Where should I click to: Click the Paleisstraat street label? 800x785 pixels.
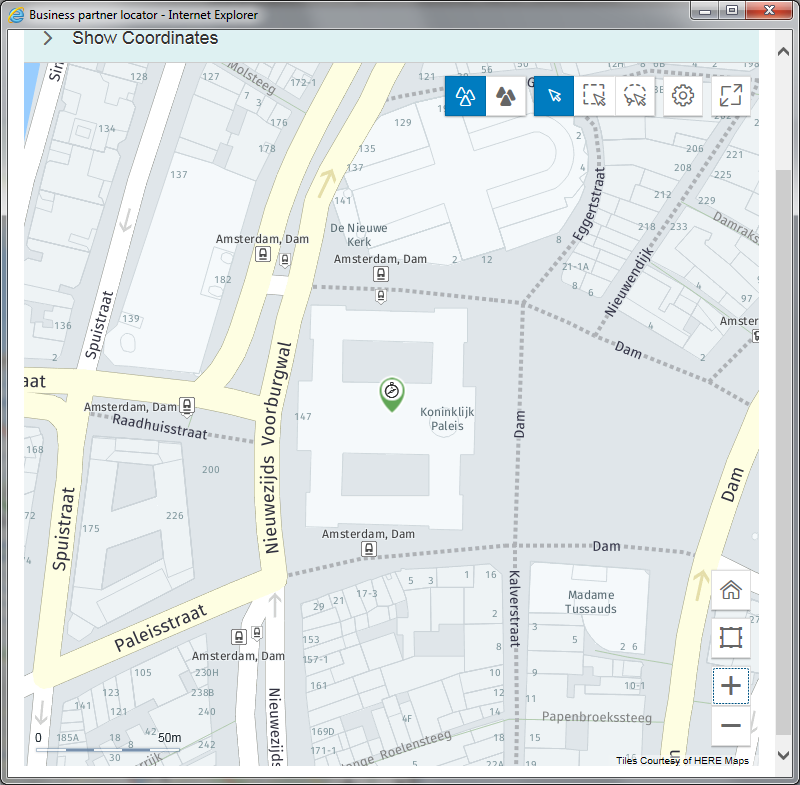point(160,628)
